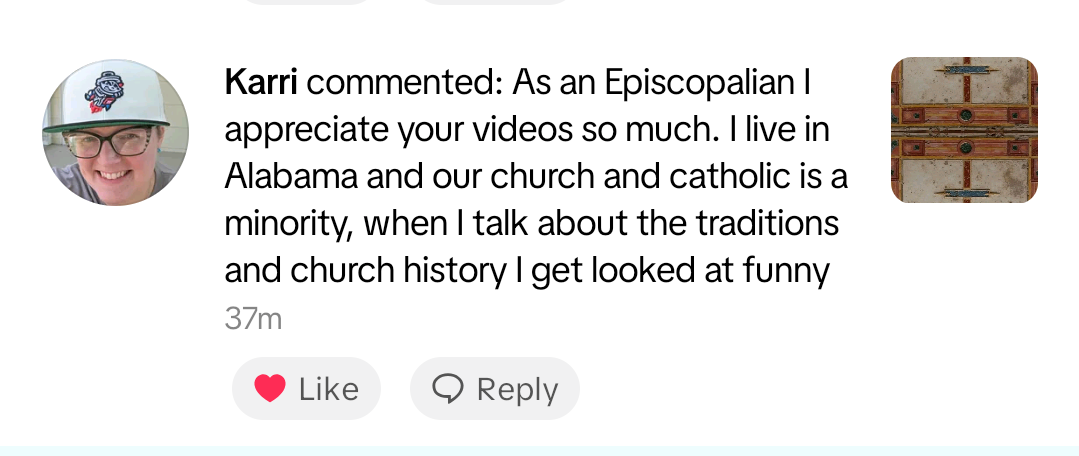Click the "As an Episcopalian I" text

click(661, 84)
